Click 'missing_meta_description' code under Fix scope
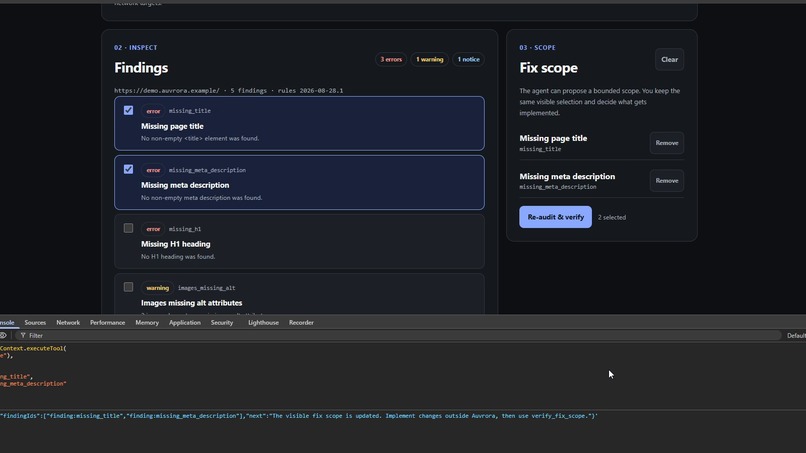The height and width of the screenshot is (453, 806). tap(558, 187)
